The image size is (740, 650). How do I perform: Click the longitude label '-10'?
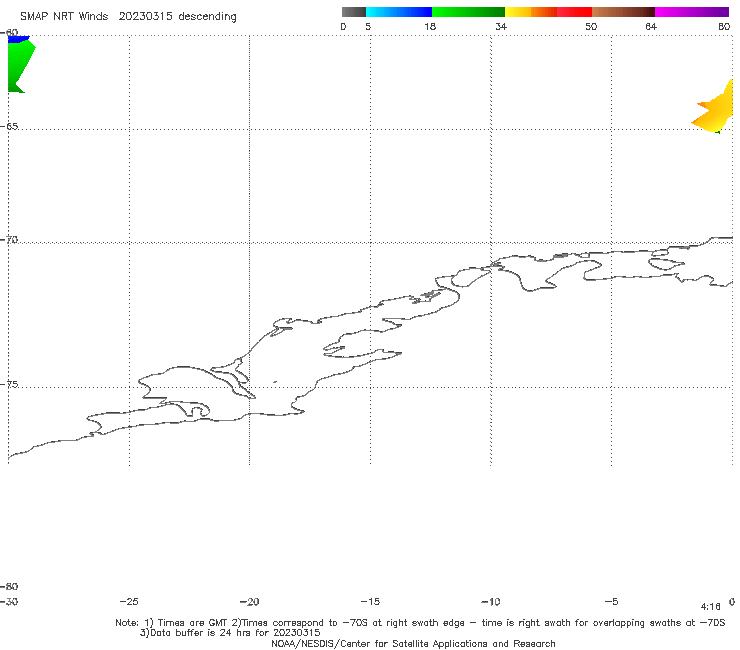(x=490, y=601)
